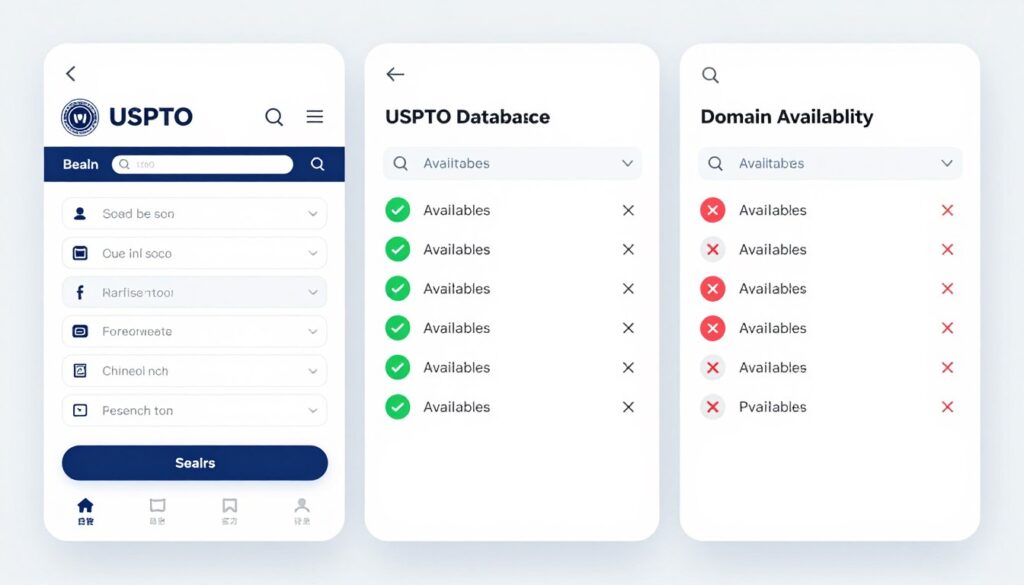This screenshot has height=585, width=1024.
Task: Click the white search field in blue bar
Action: click(202, 164)
